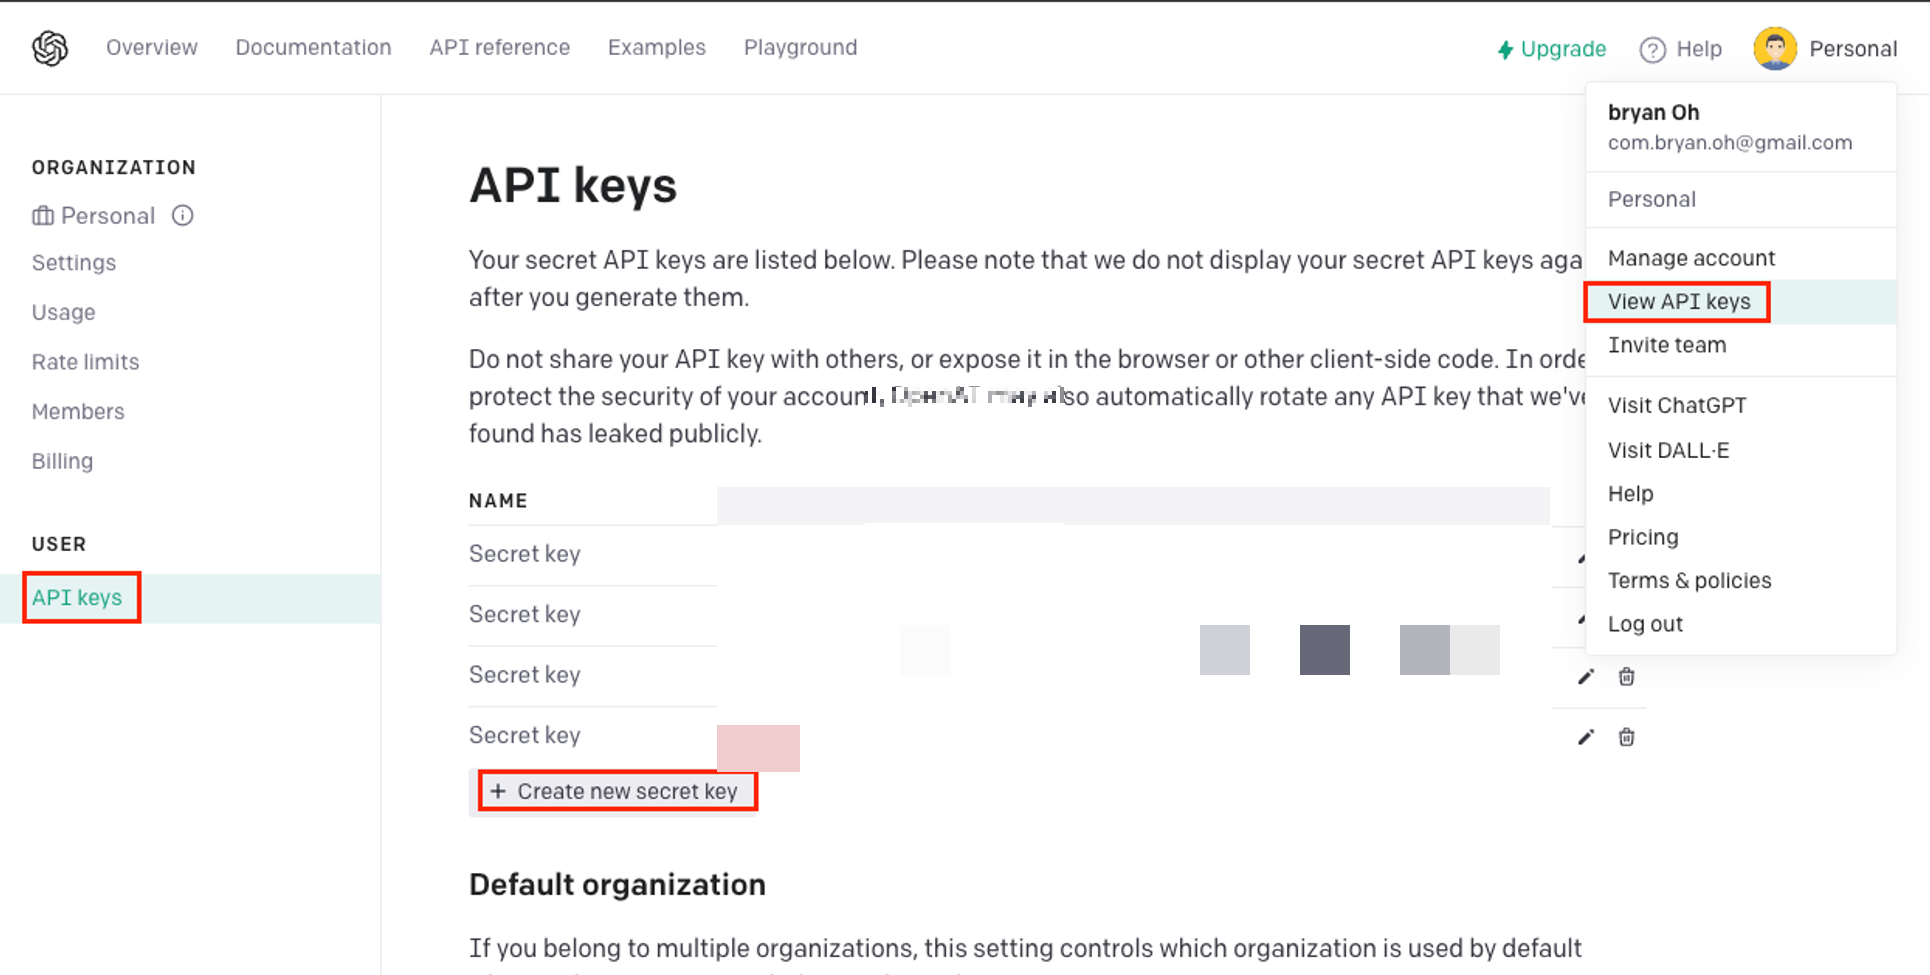Choose Visit DALL·E from menu

coord(1741,450)
